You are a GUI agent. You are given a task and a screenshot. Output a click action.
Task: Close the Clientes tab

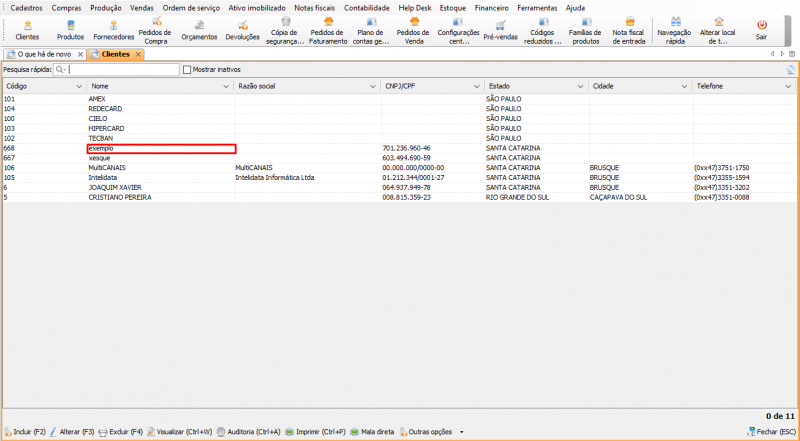point(138,54)
